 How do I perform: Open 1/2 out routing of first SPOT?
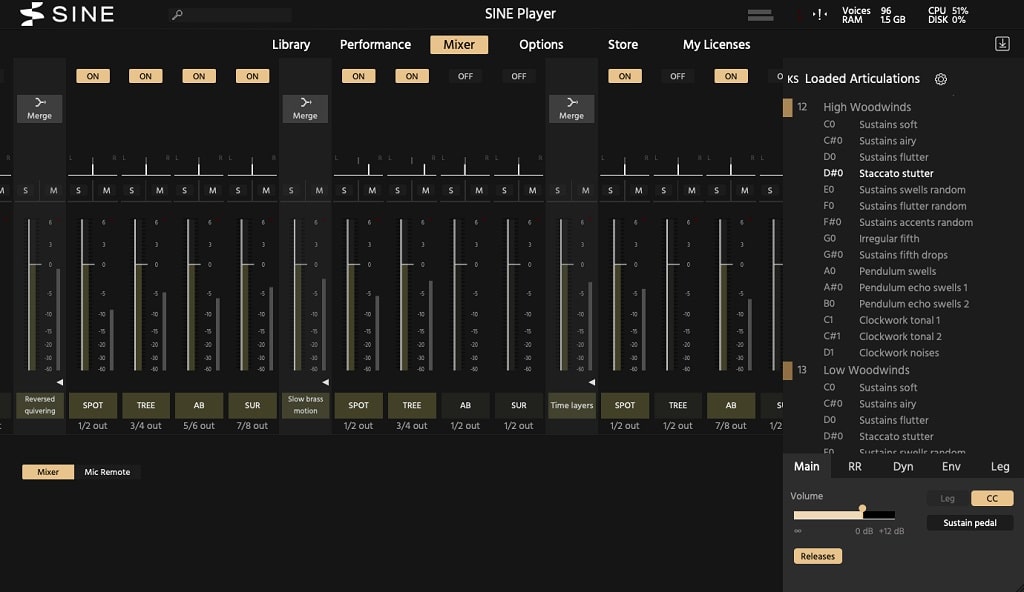tap(93, 426)
